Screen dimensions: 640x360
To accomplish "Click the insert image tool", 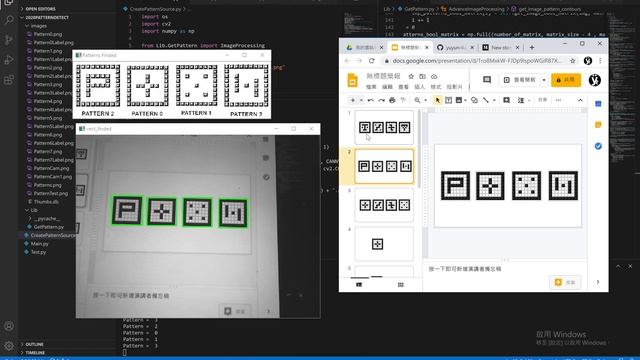I will [x=459, y=100].
